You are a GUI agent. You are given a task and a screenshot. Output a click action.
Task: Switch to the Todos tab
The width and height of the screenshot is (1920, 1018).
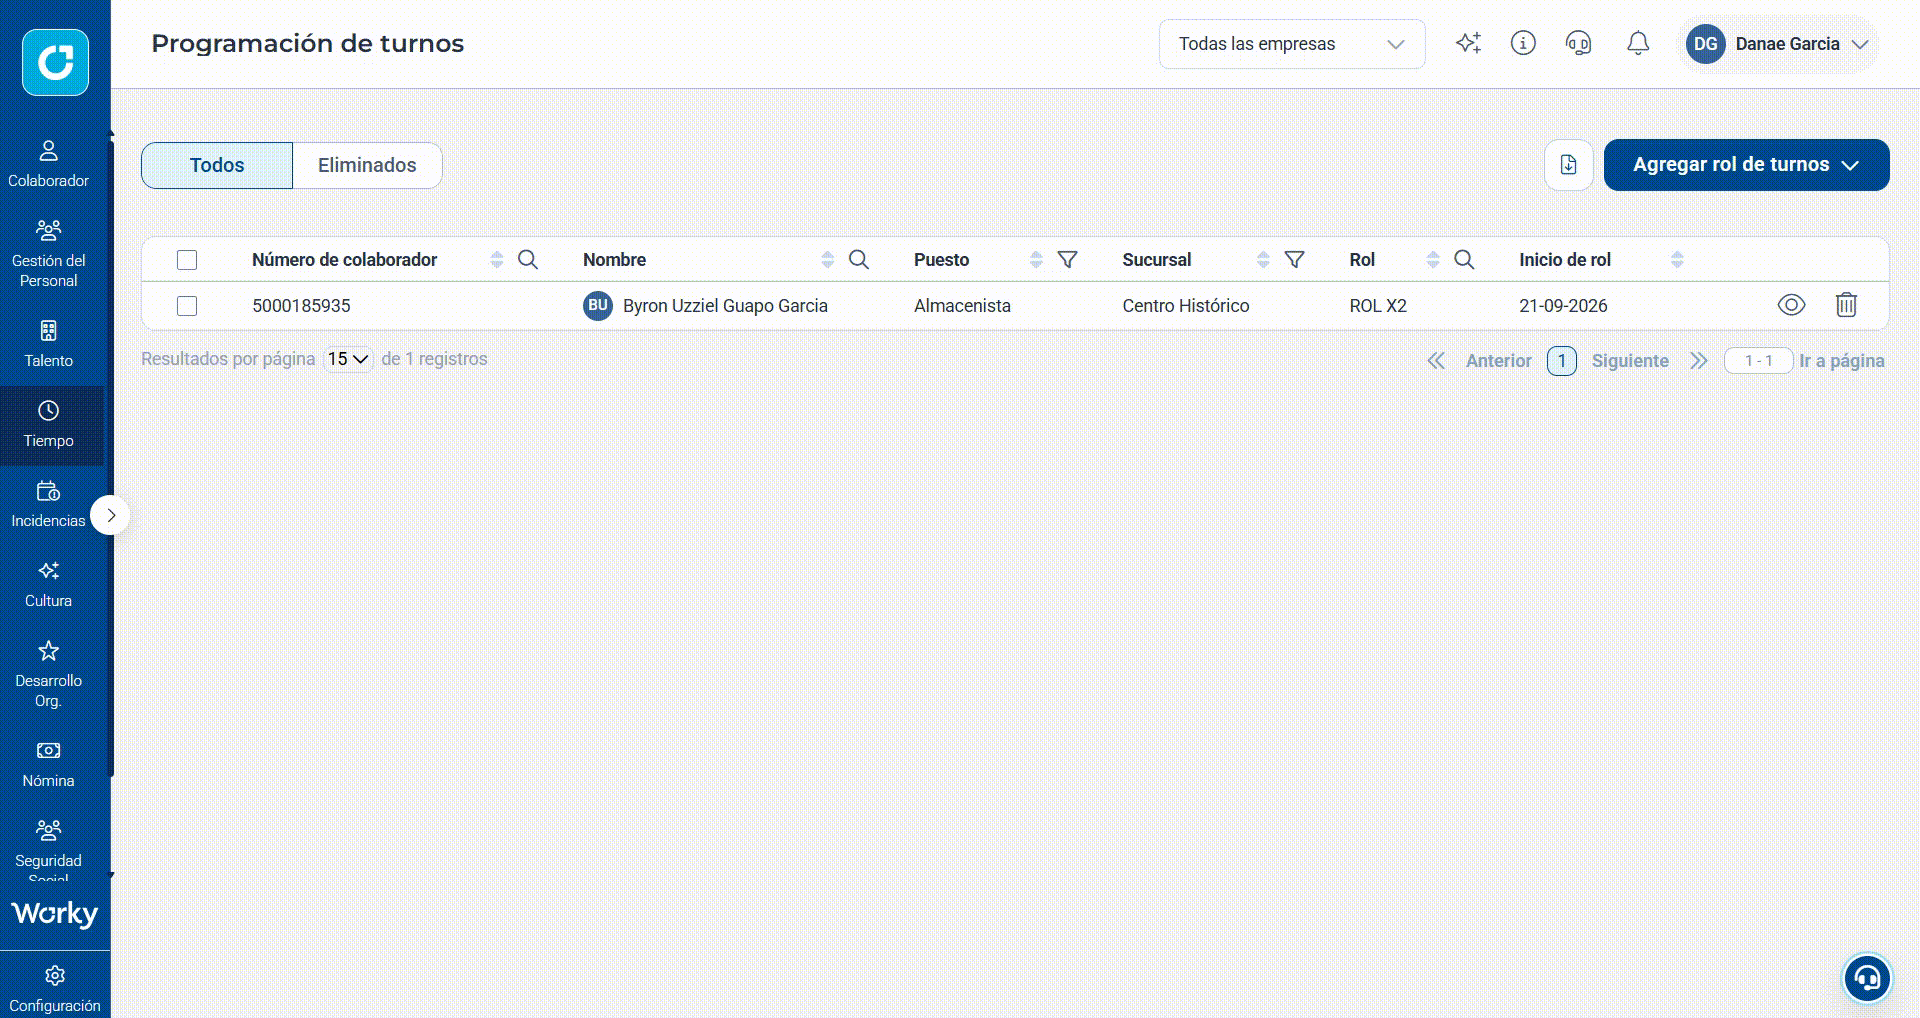pos(217,165)
